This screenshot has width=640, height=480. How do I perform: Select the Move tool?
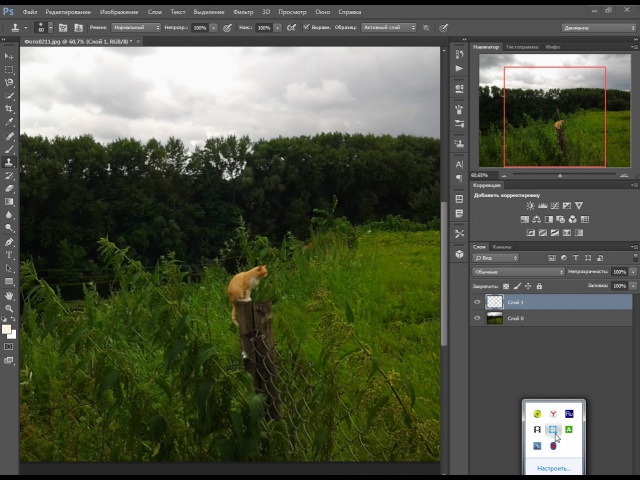coord(9,57)
